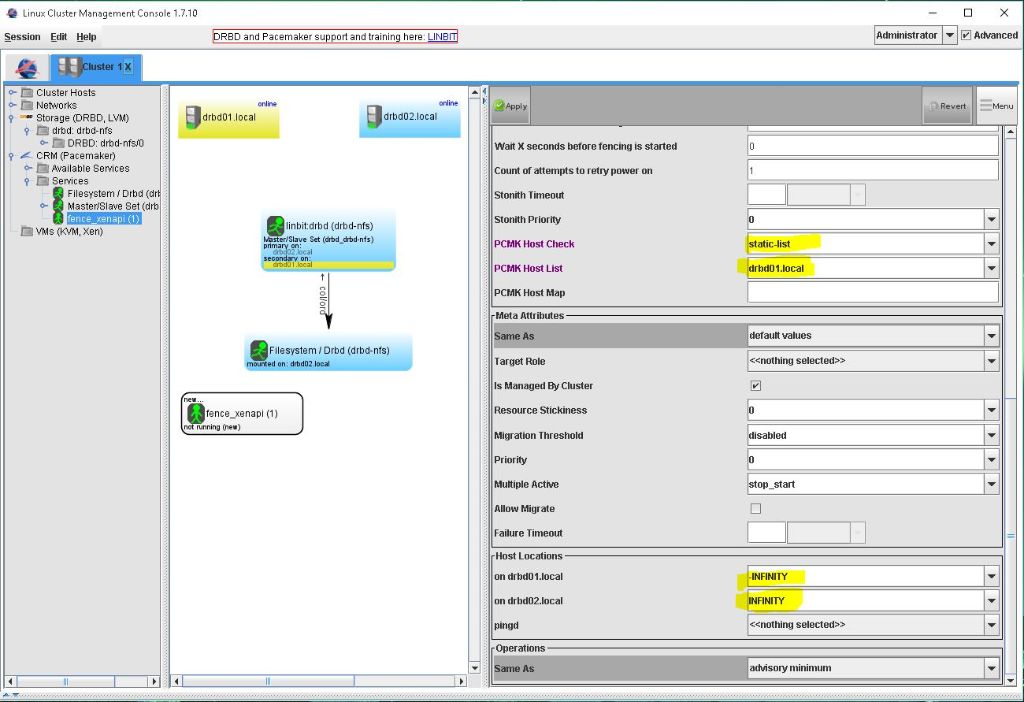The image size is (1024, 702).
Task: Open the LINBIT support link
Action: pos(442,37)
